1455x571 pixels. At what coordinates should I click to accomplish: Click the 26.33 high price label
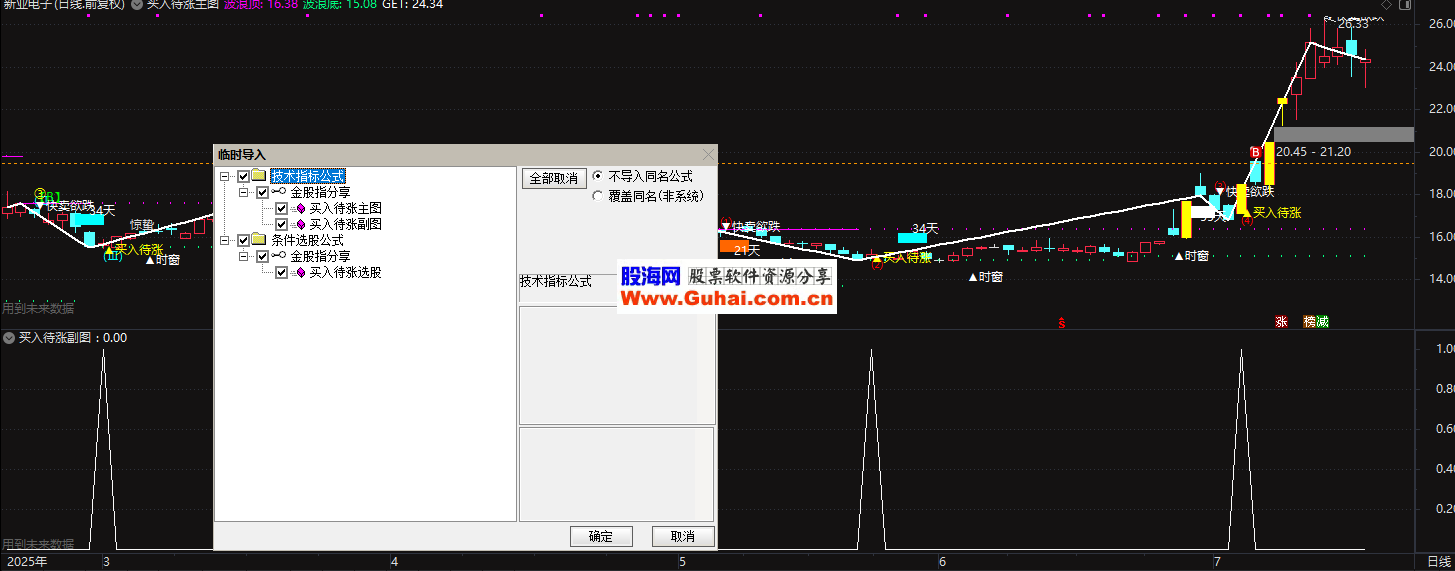click(x=1352, y=24)
